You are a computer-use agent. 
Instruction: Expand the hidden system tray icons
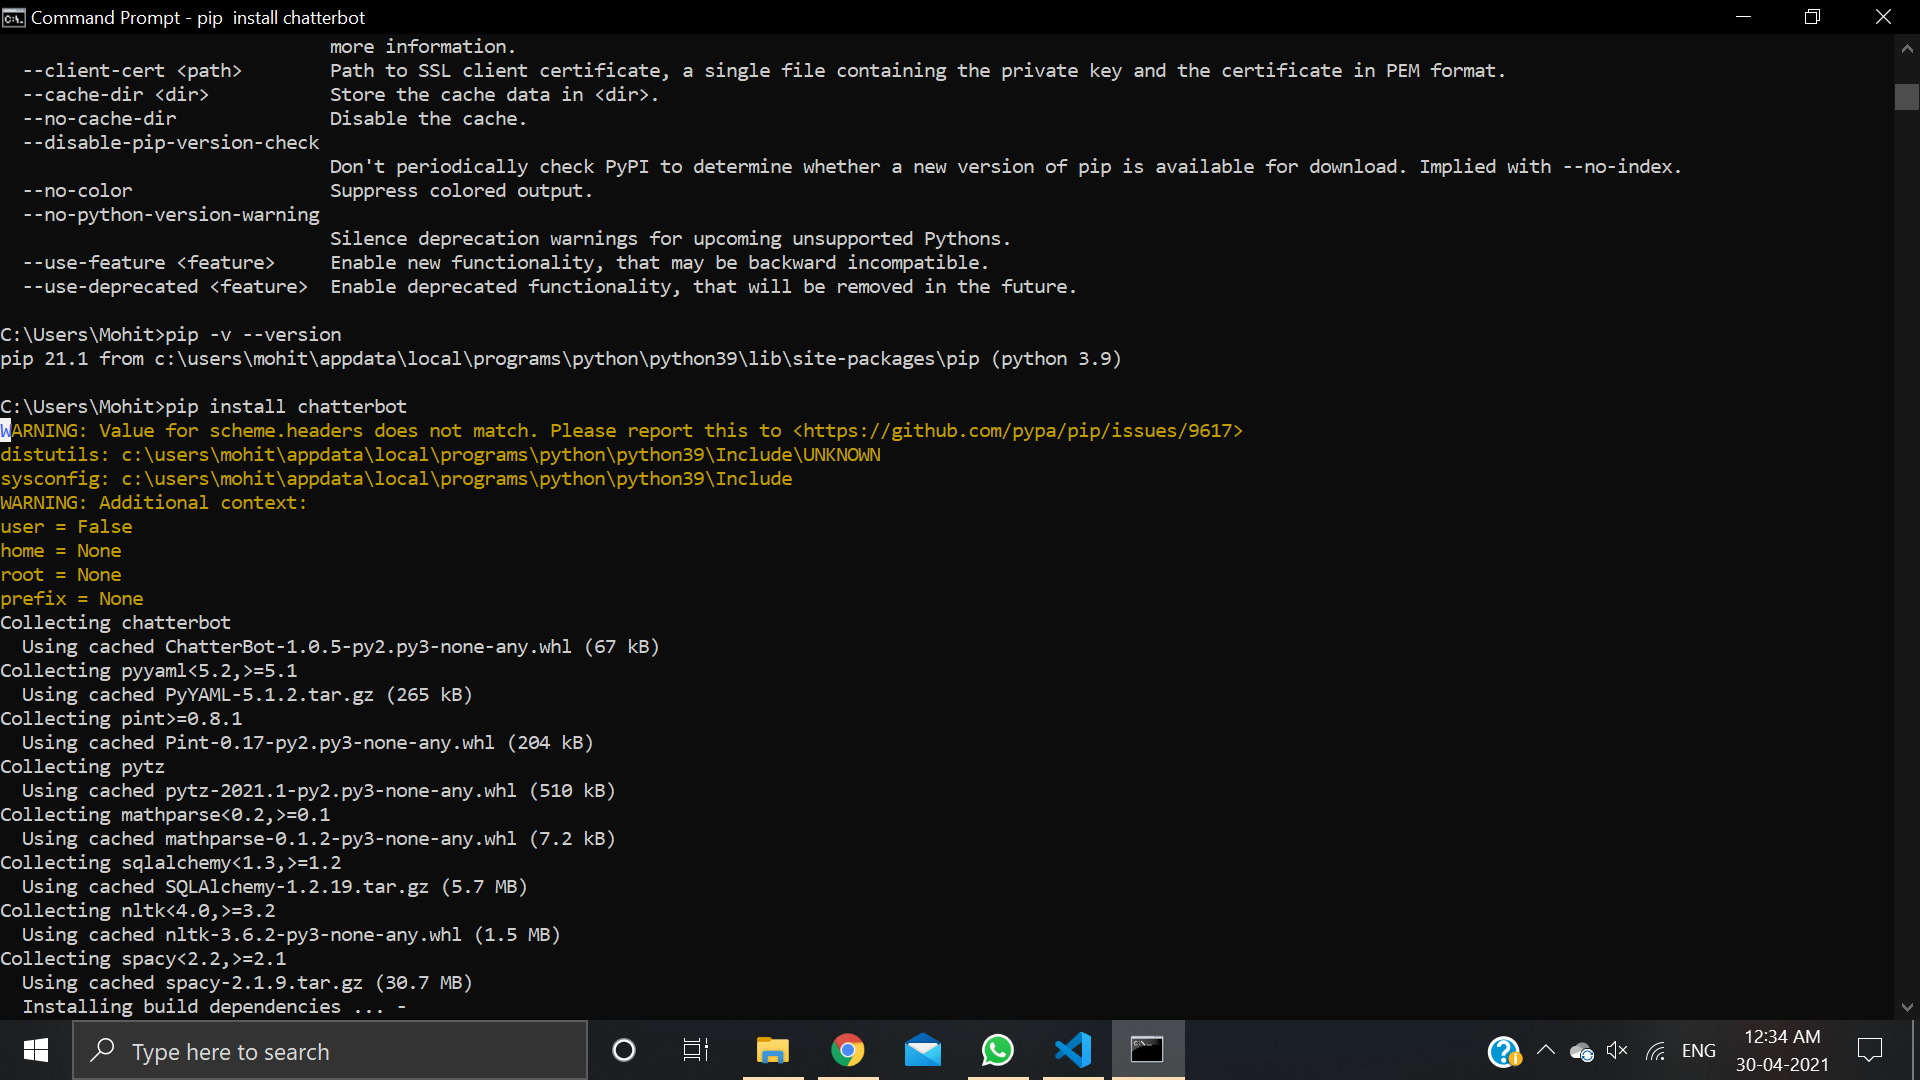(x=1545, y=1051)
